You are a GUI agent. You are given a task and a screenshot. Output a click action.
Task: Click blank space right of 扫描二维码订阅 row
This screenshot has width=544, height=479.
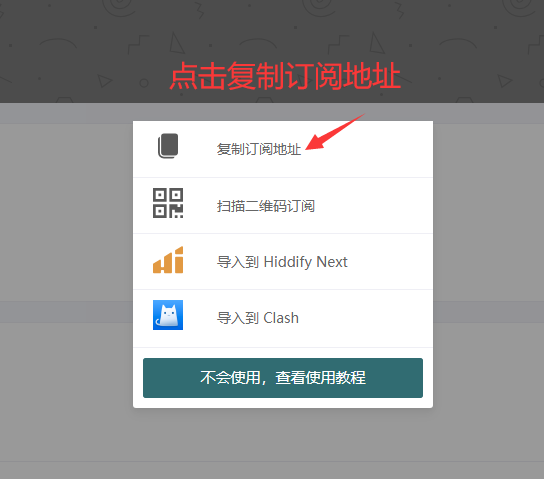[373, 206]
